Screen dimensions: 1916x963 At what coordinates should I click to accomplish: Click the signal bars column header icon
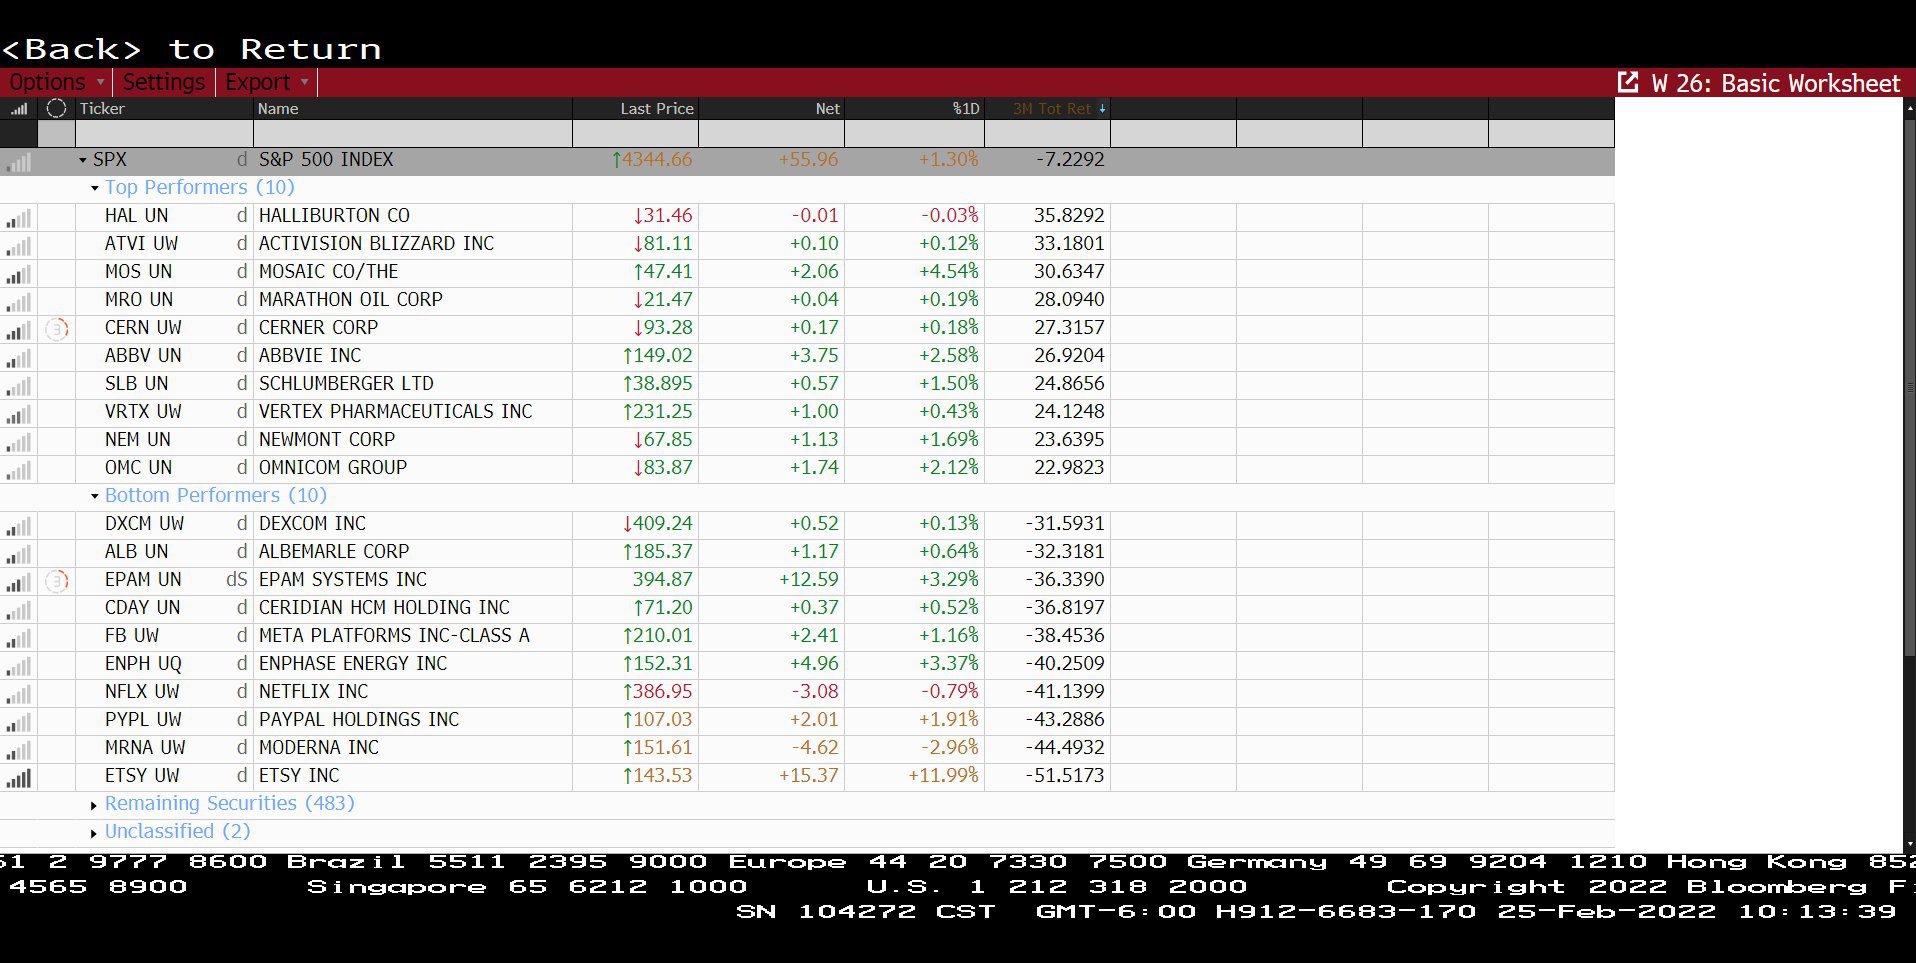pos(19,108)
